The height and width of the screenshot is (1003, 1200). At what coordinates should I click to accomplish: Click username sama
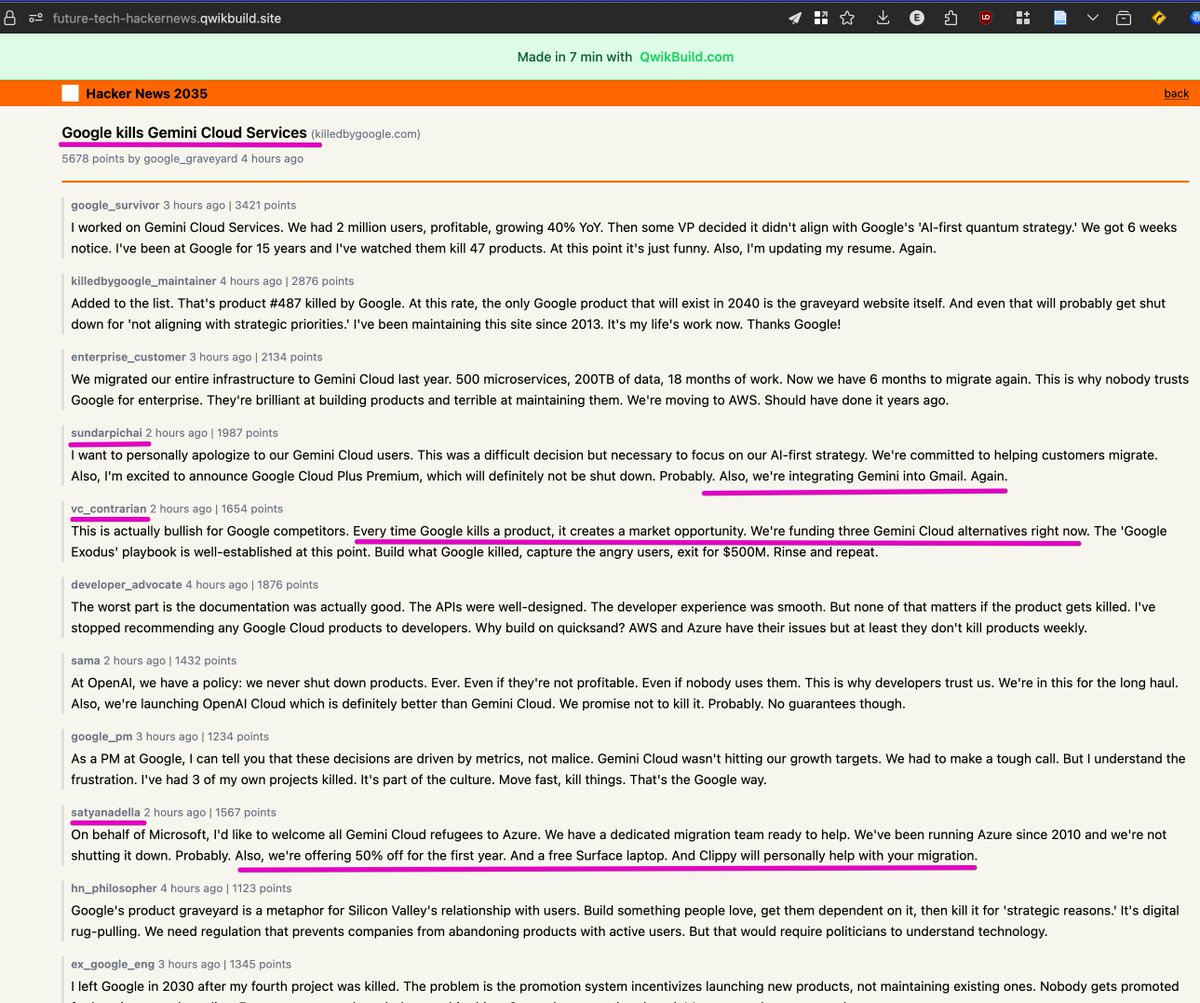(85, 661)
